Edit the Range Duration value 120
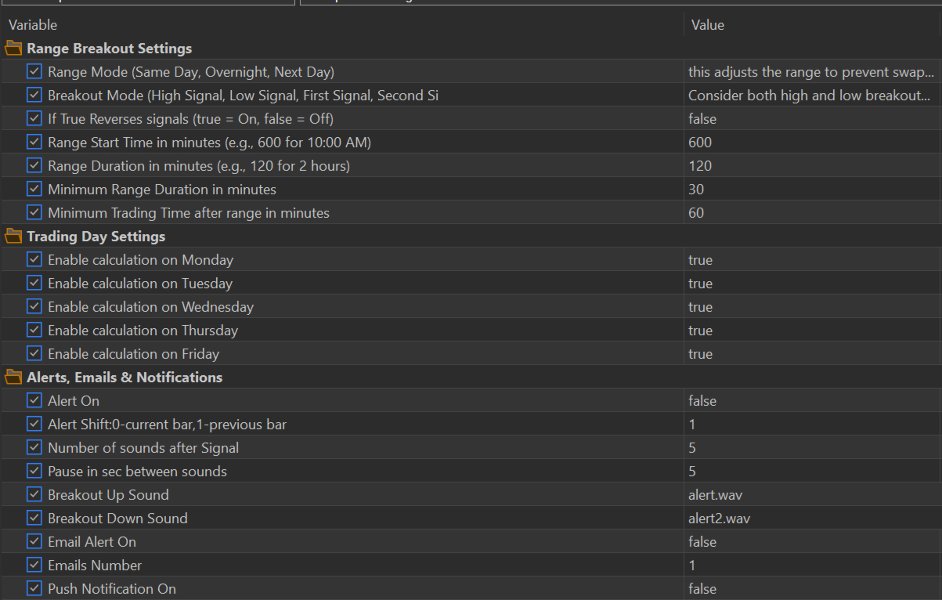 click(700, 166)
